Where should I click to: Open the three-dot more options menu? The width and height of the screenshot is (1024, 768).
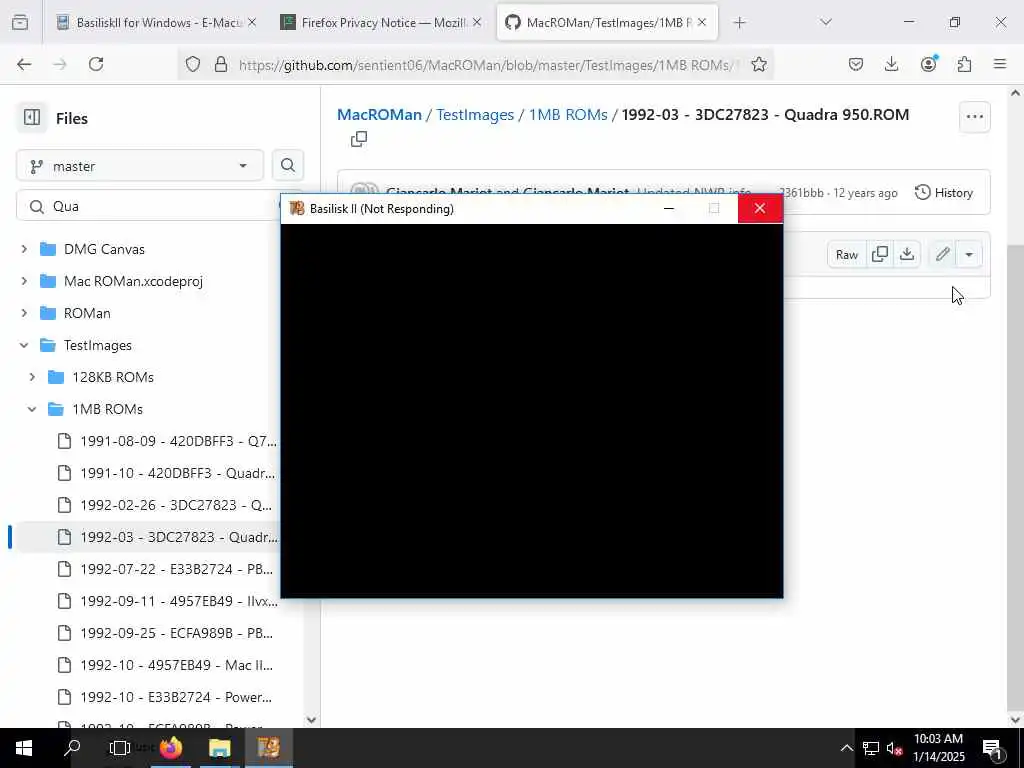(x=974, y=117)
